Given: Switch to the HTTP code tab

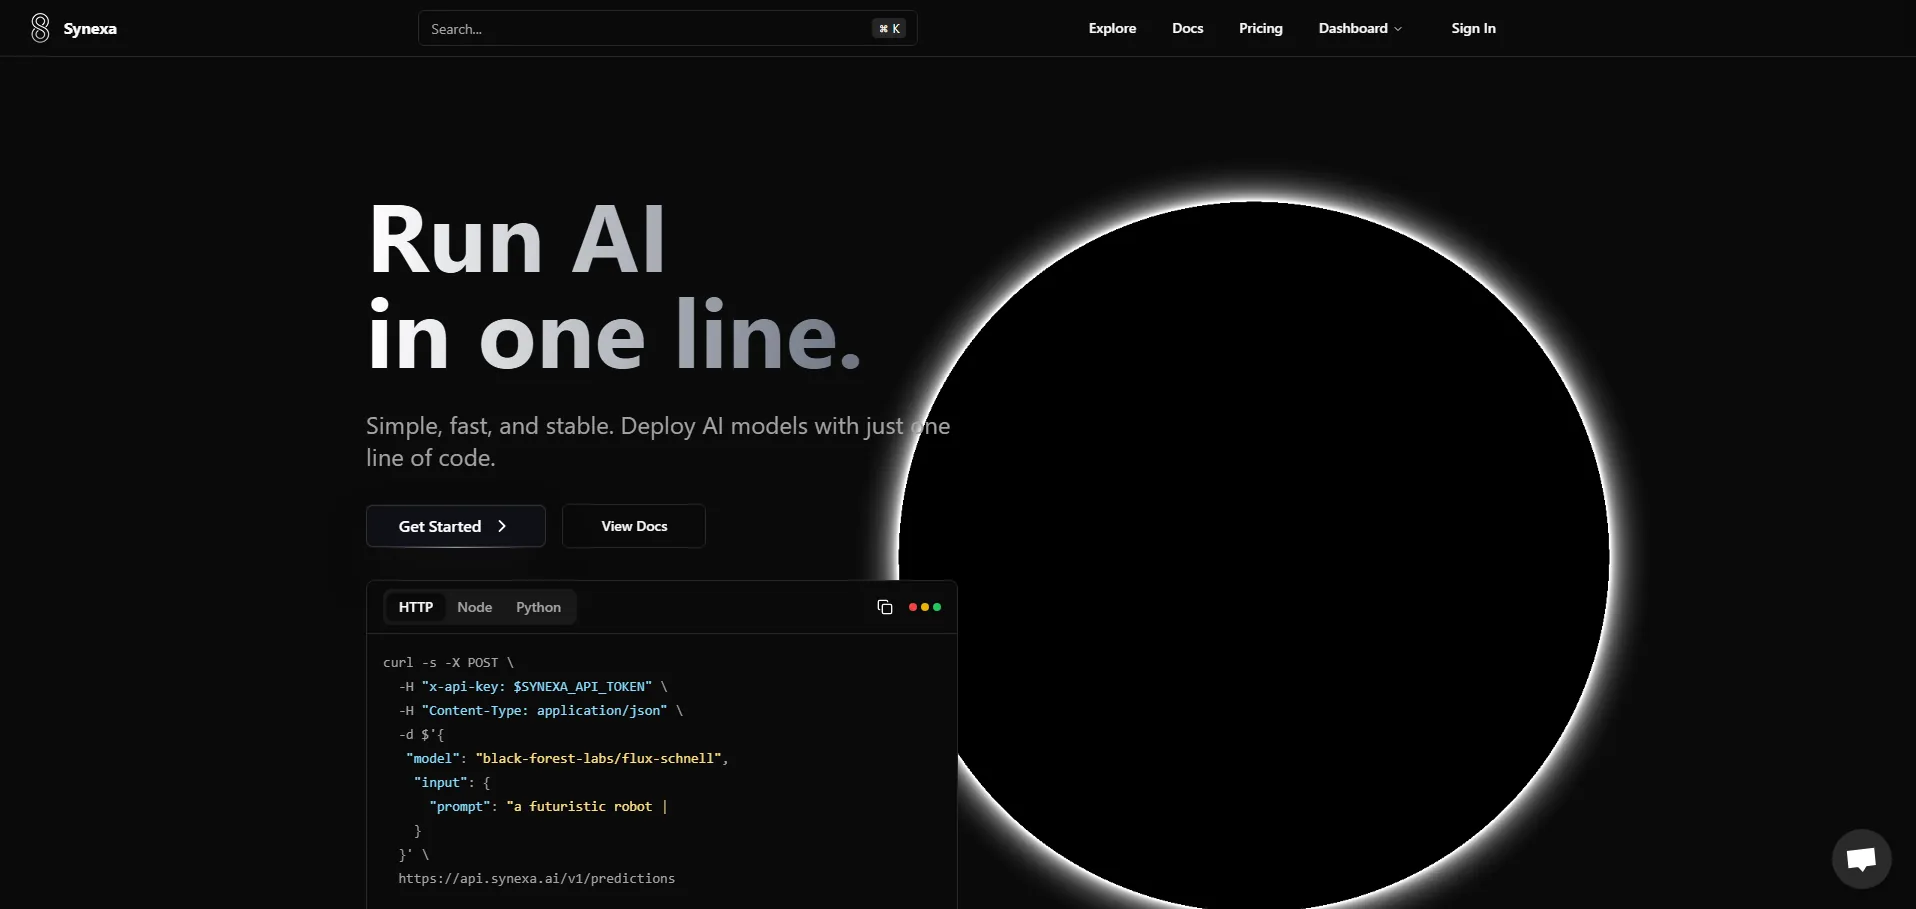Looking at the screenshot, I should tap(415, 607).
